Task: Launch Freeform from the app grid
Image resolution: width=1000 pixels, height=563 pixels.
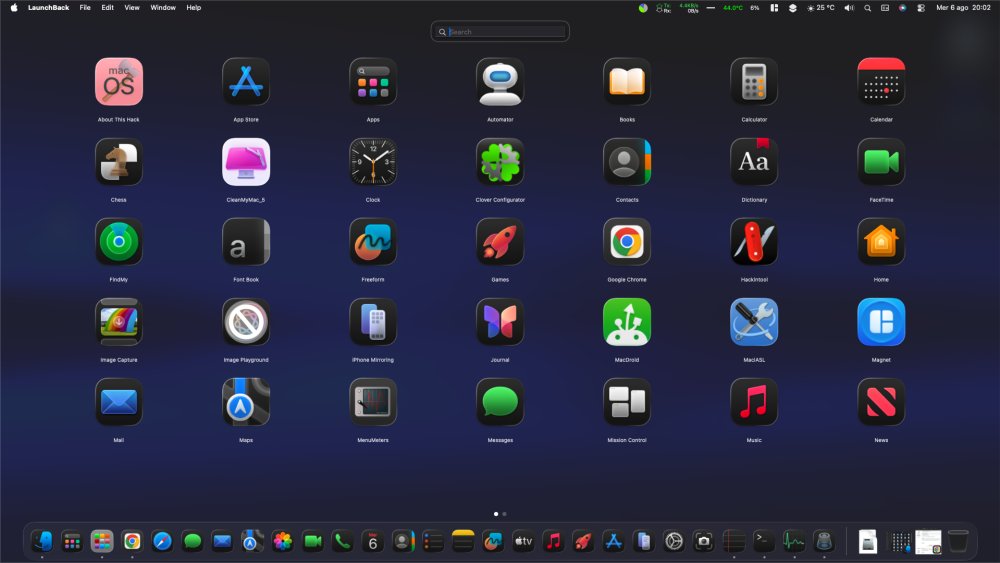Action: 373,242
